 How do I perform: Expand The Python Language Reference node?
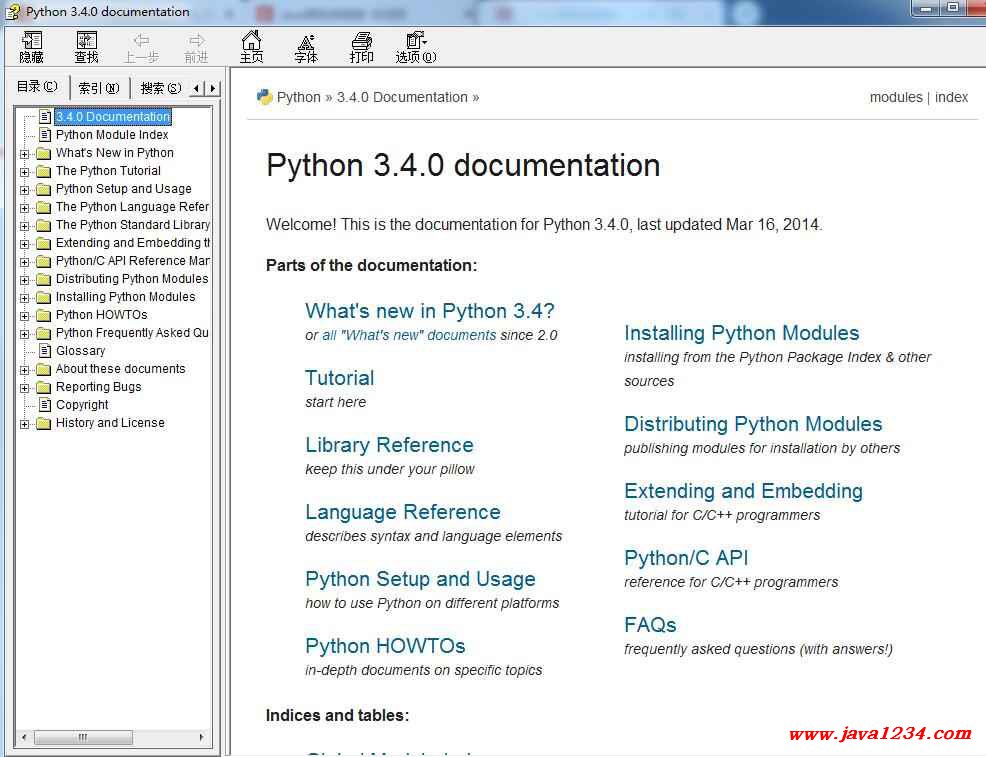tap(25, 207)
